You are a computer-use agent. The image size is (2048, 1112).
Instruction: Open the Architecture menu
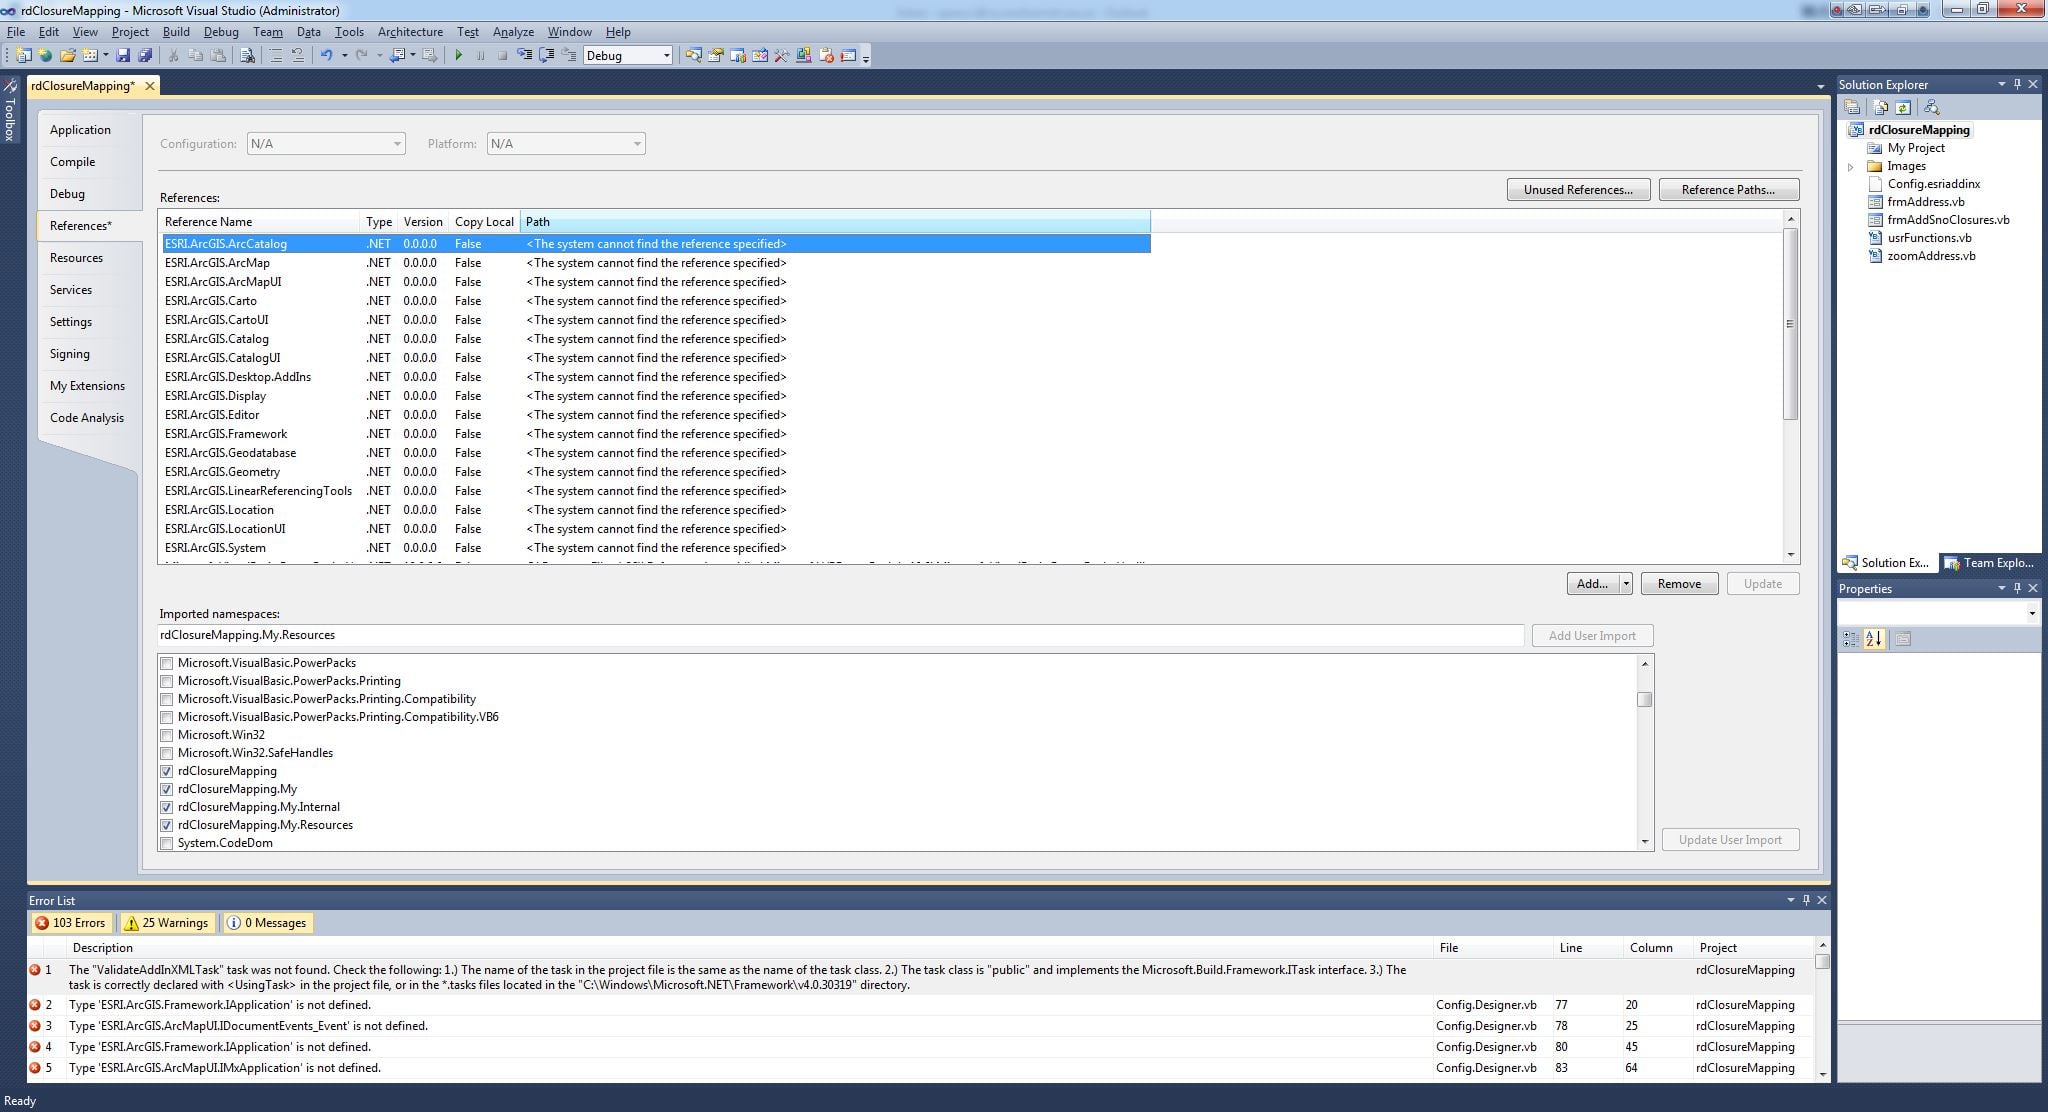tap(410, 32)
